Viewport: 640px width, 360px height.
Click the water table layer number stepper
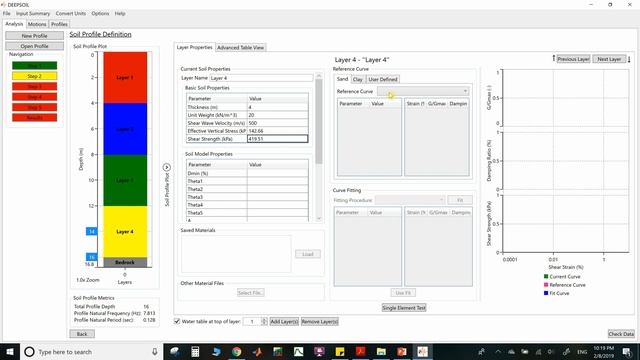264,322
